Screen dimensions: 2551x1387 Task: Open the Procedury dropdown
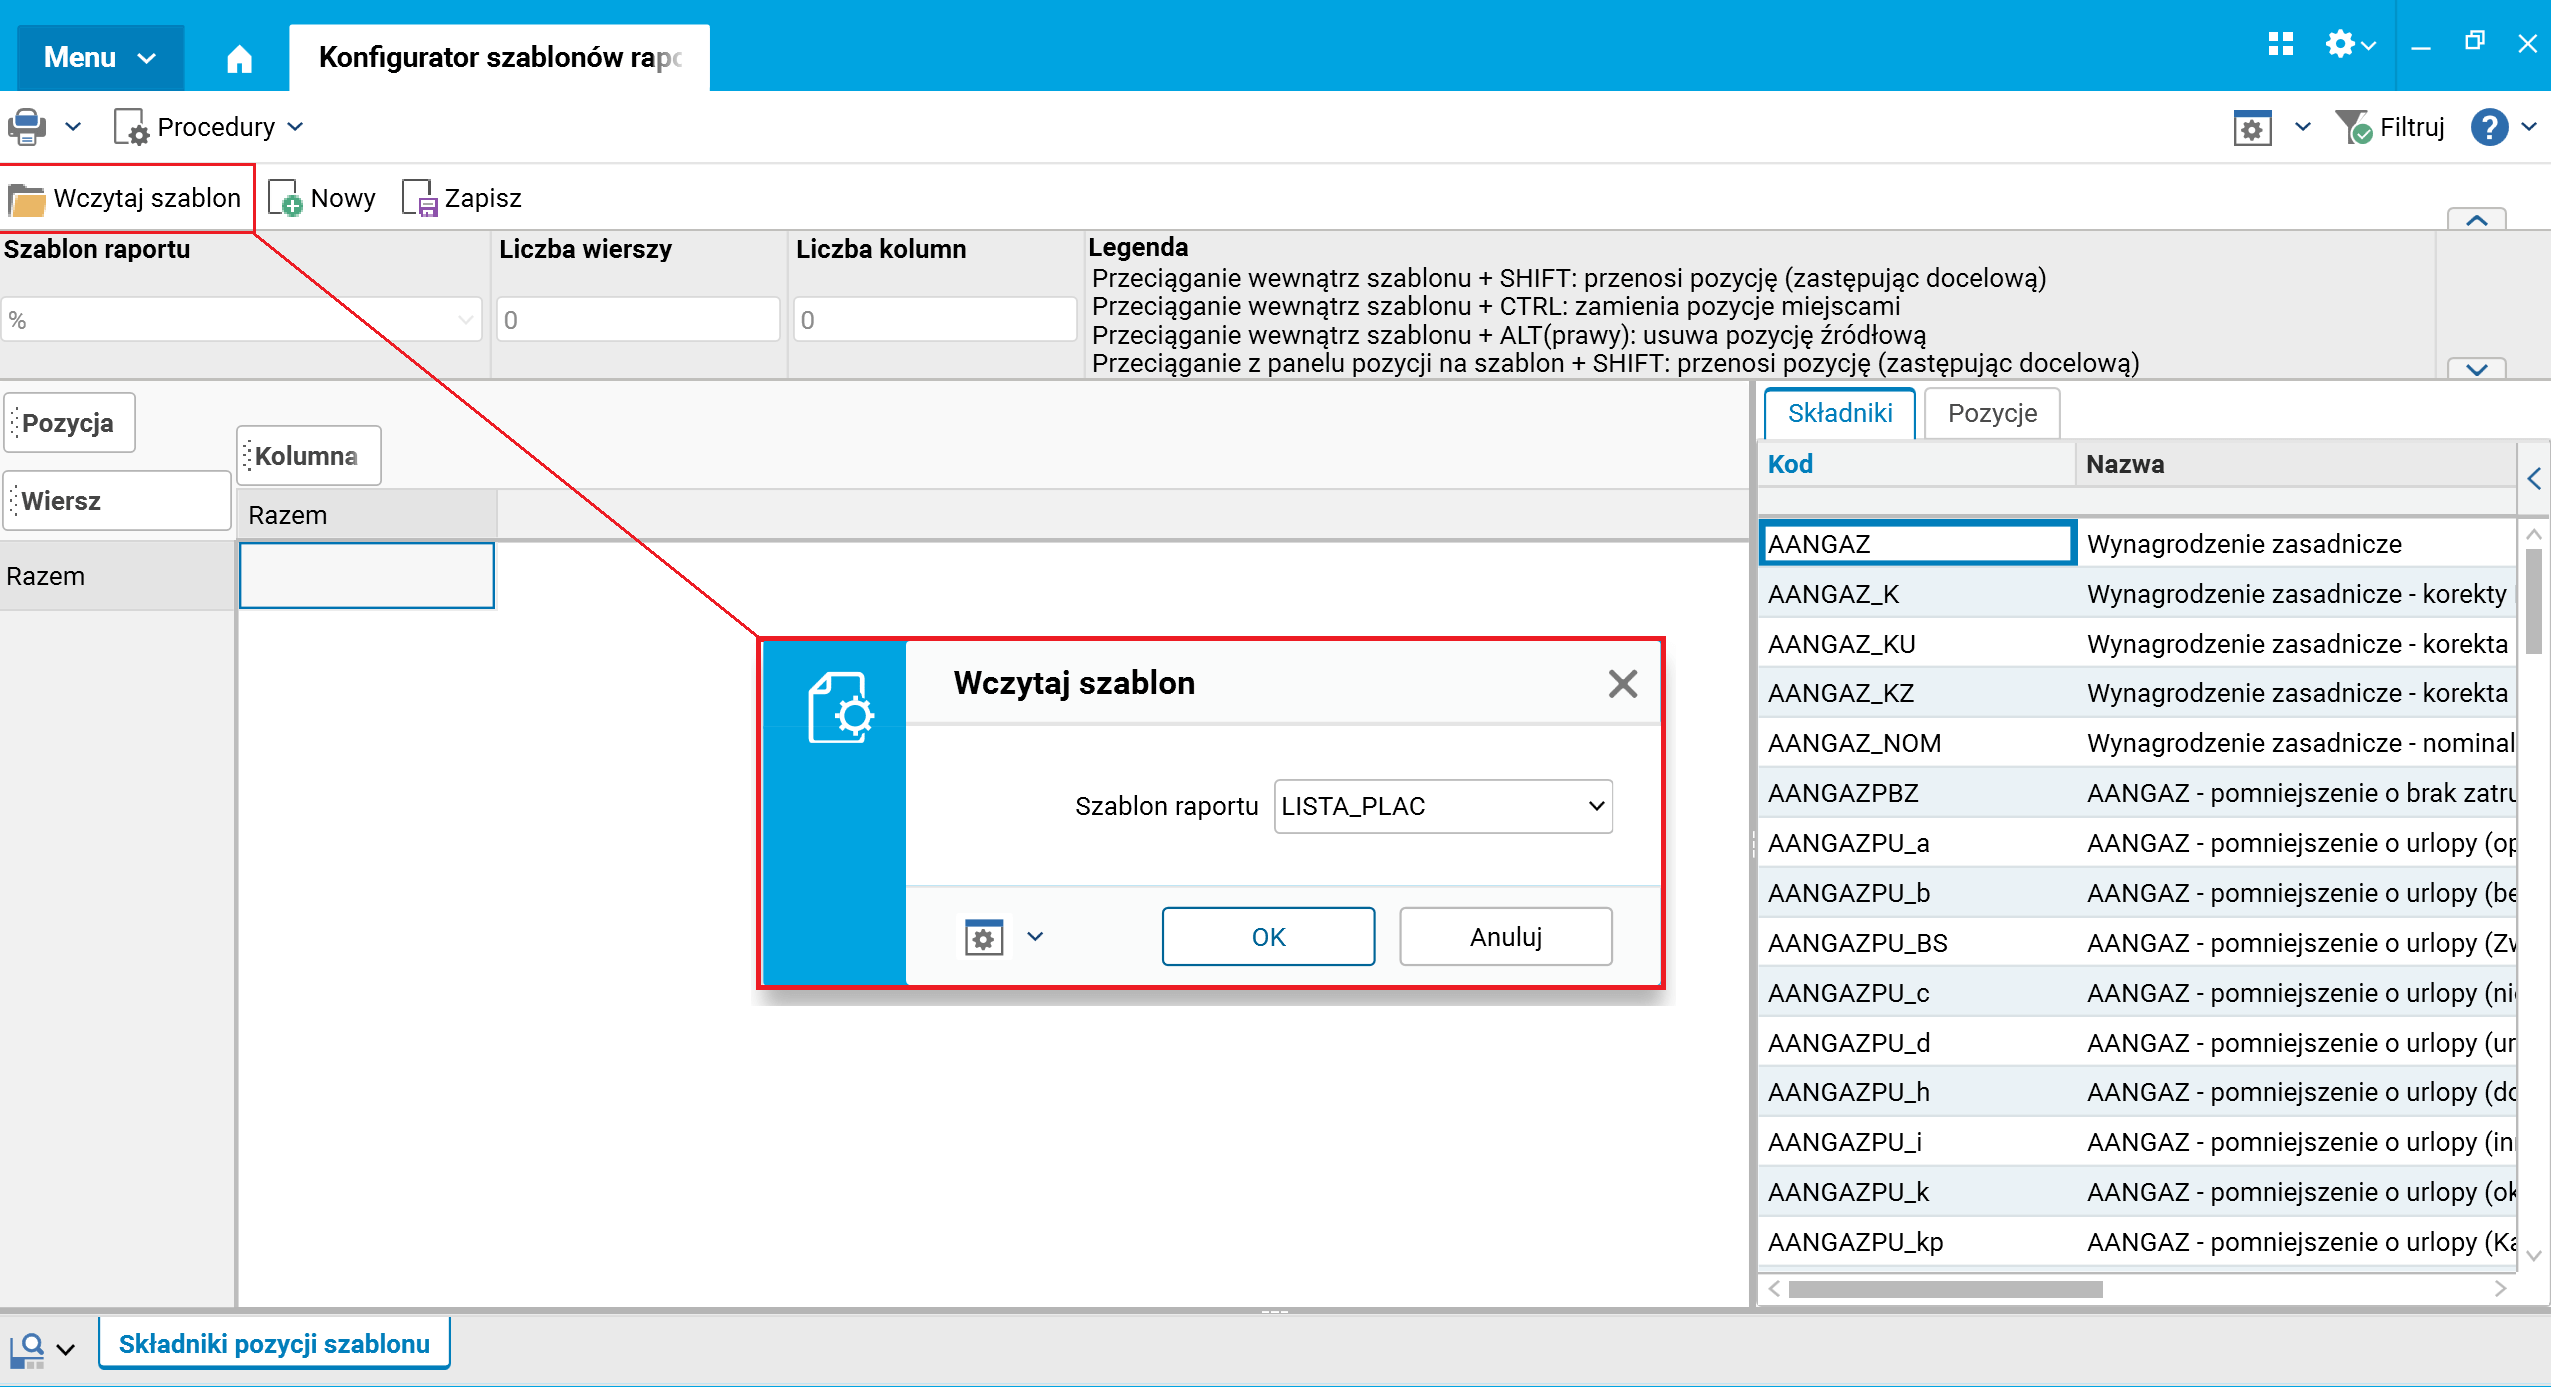click(215, 127)
